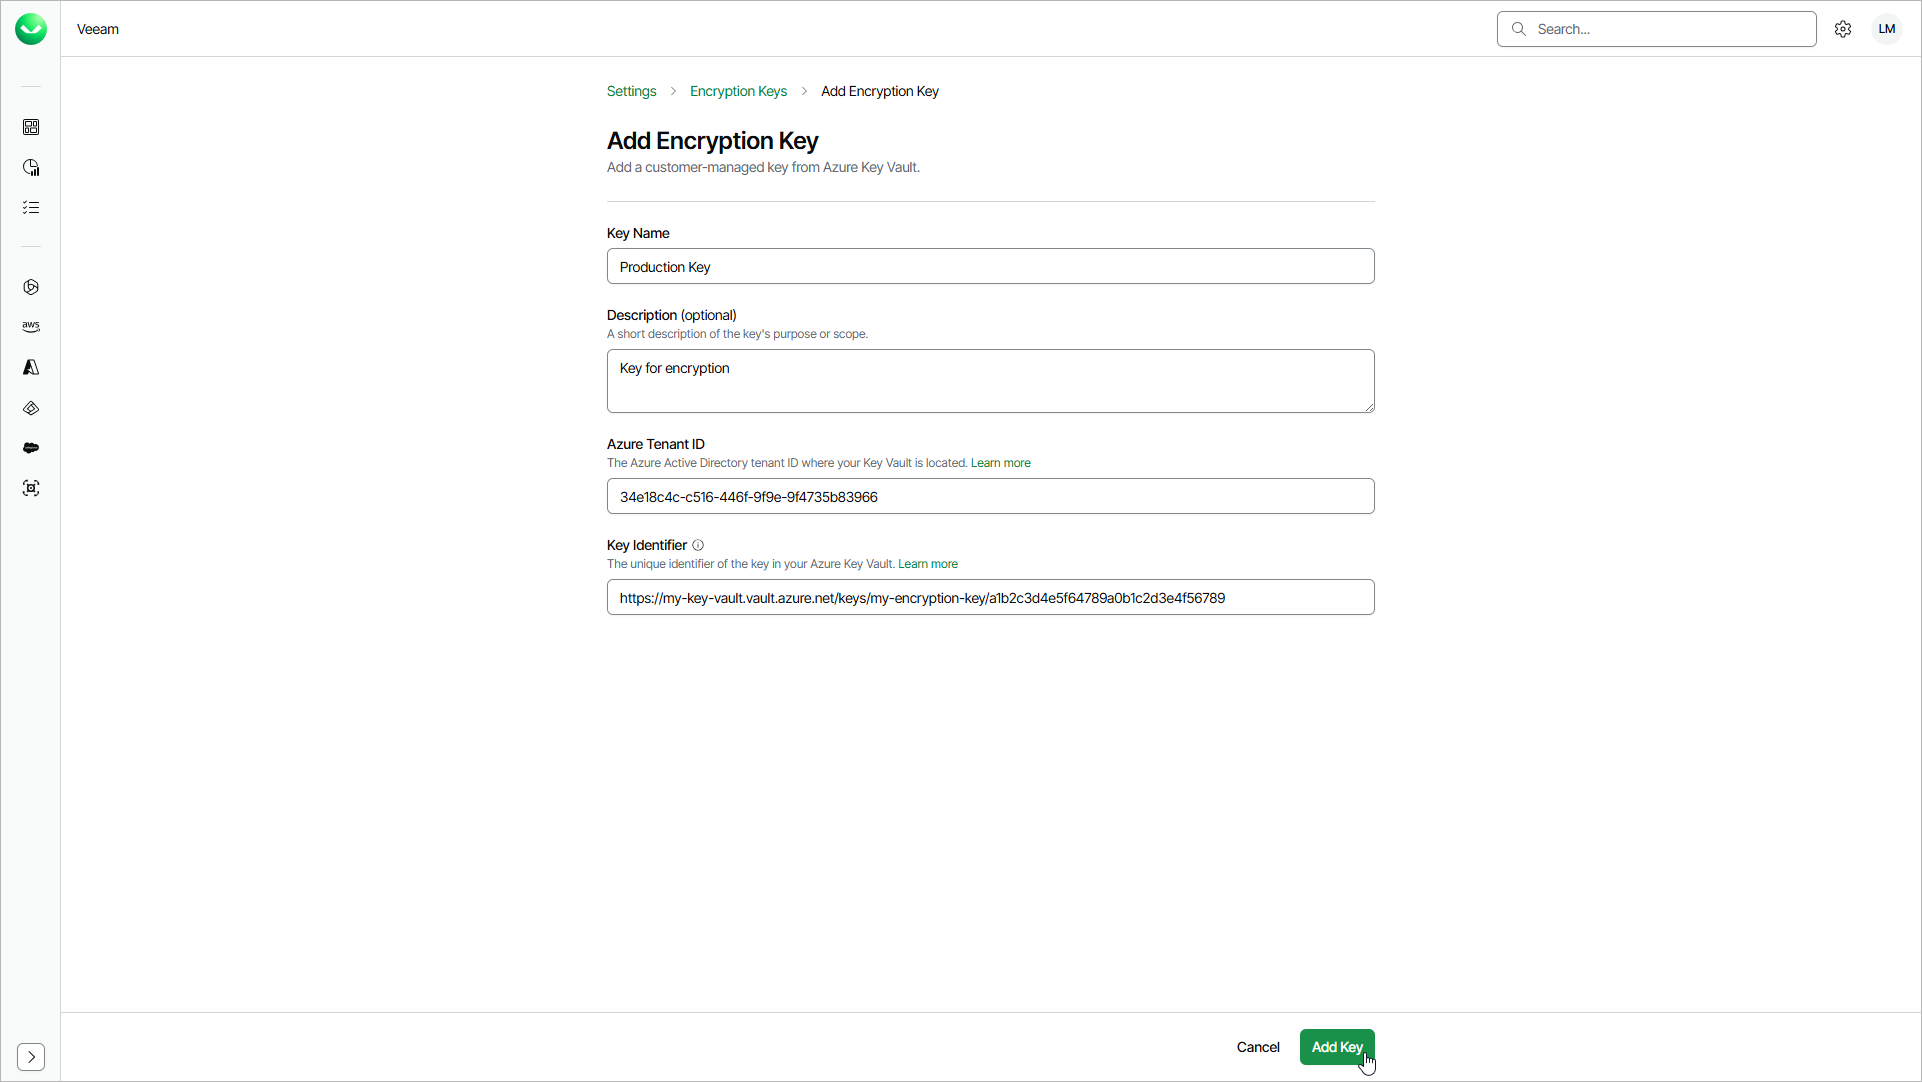Click the Description resize handle
The width and height of the screenshot is (1922, 1082).
(x=1368, y=406)
